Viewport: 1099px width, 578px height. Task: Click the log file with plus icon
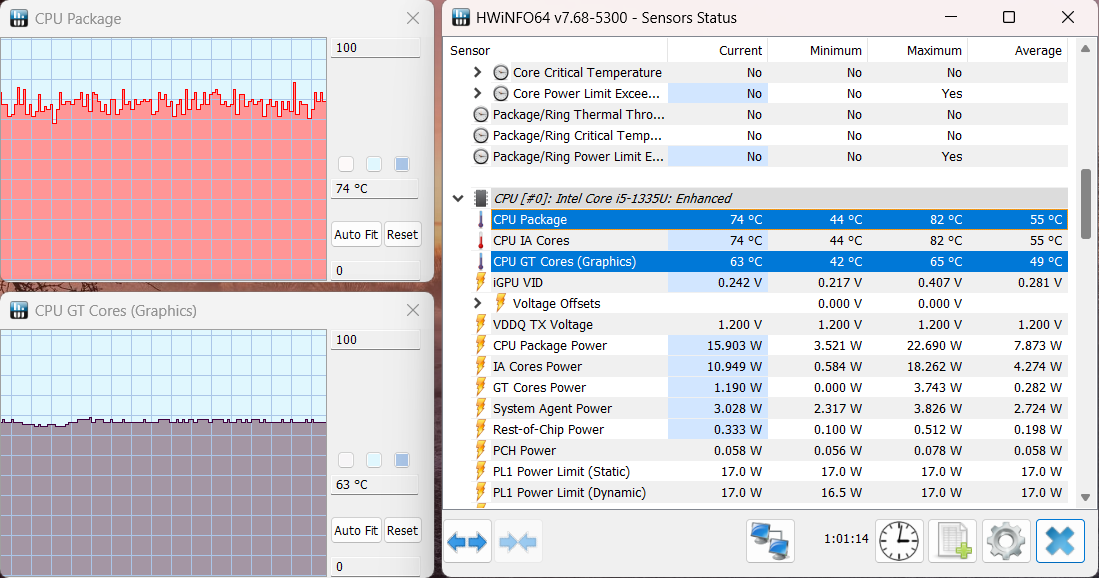pos(953,541)
